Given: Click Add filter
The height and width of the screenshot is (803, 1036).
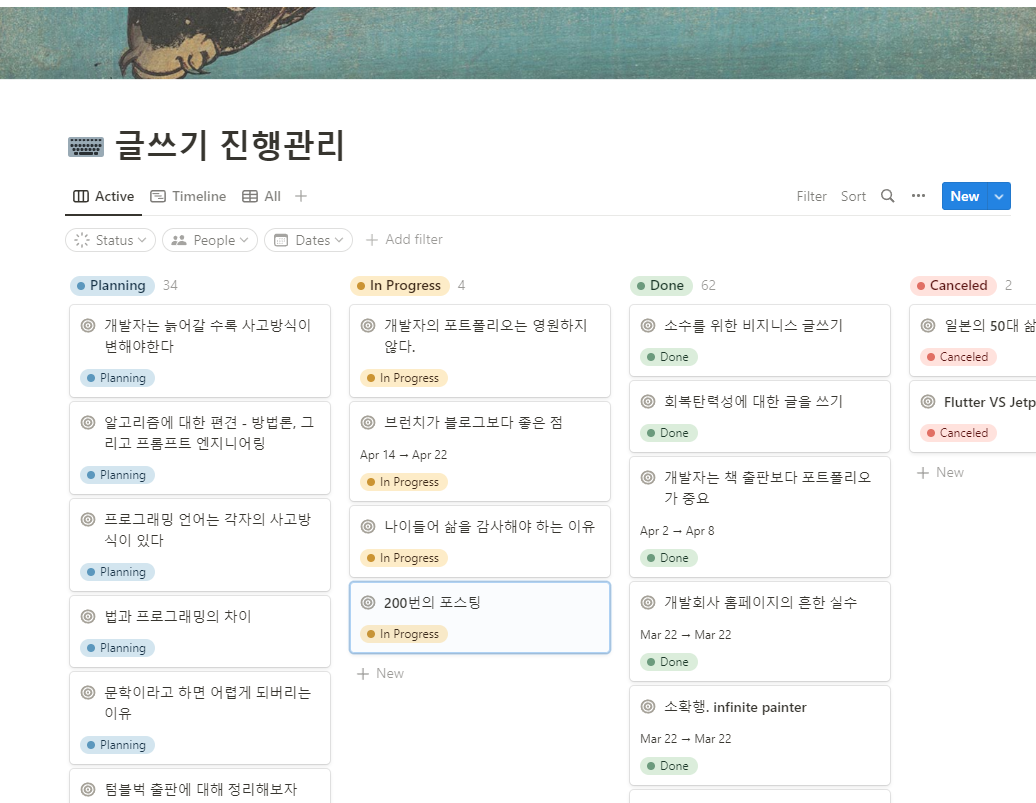Looking at the screenshot, I should coord(404,239).
